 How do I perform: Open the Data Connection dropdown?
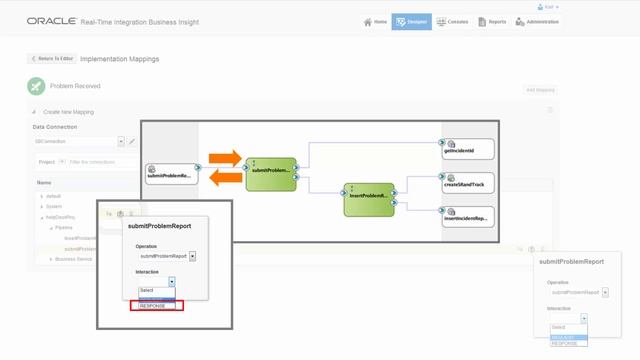click(121, 141)
